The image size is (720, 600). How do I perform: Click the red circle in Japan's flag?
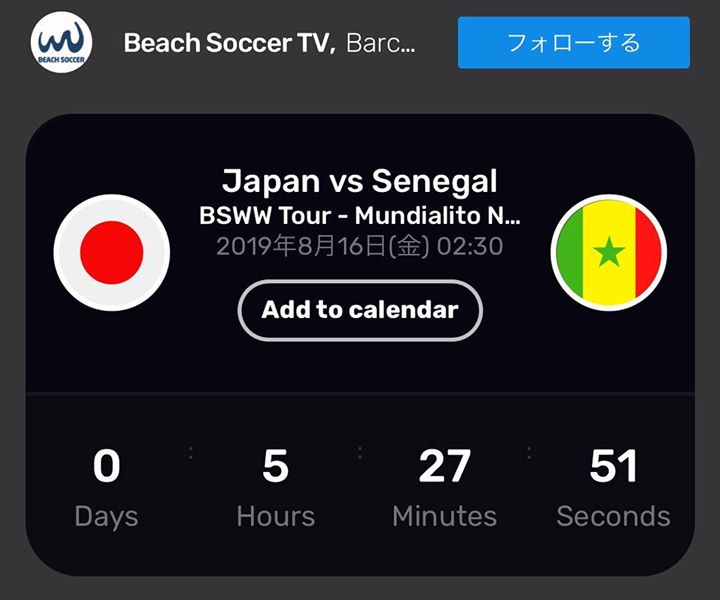[112, 252]
